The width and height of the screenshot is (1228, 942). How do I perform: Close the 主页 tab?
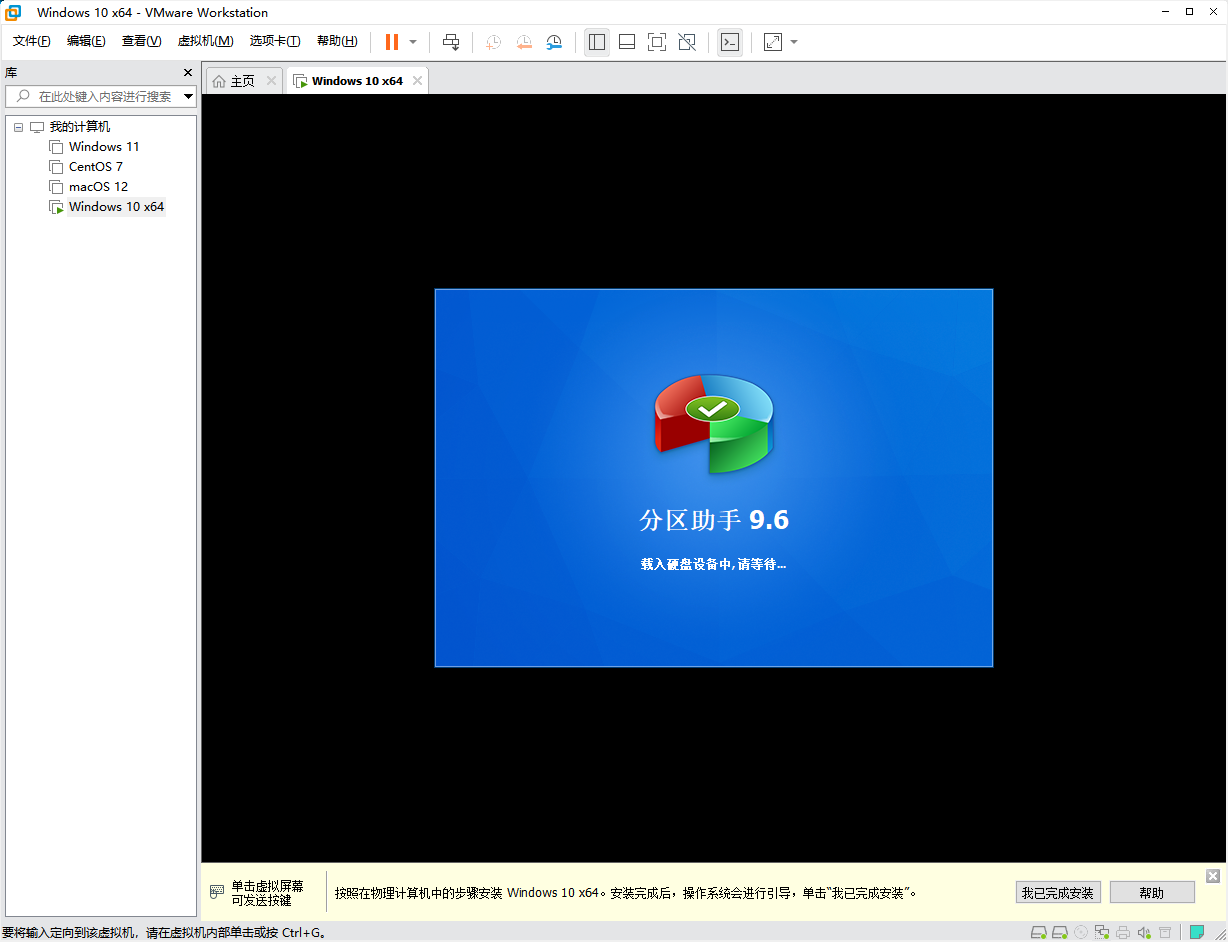click(271, 81)
